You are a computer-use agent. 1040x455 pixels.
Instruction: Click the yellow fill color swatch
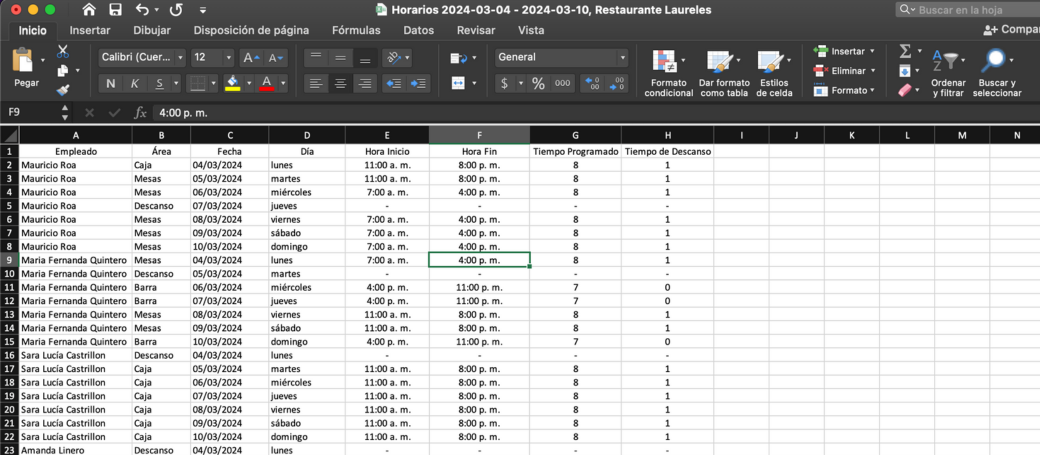click(232, 84)
